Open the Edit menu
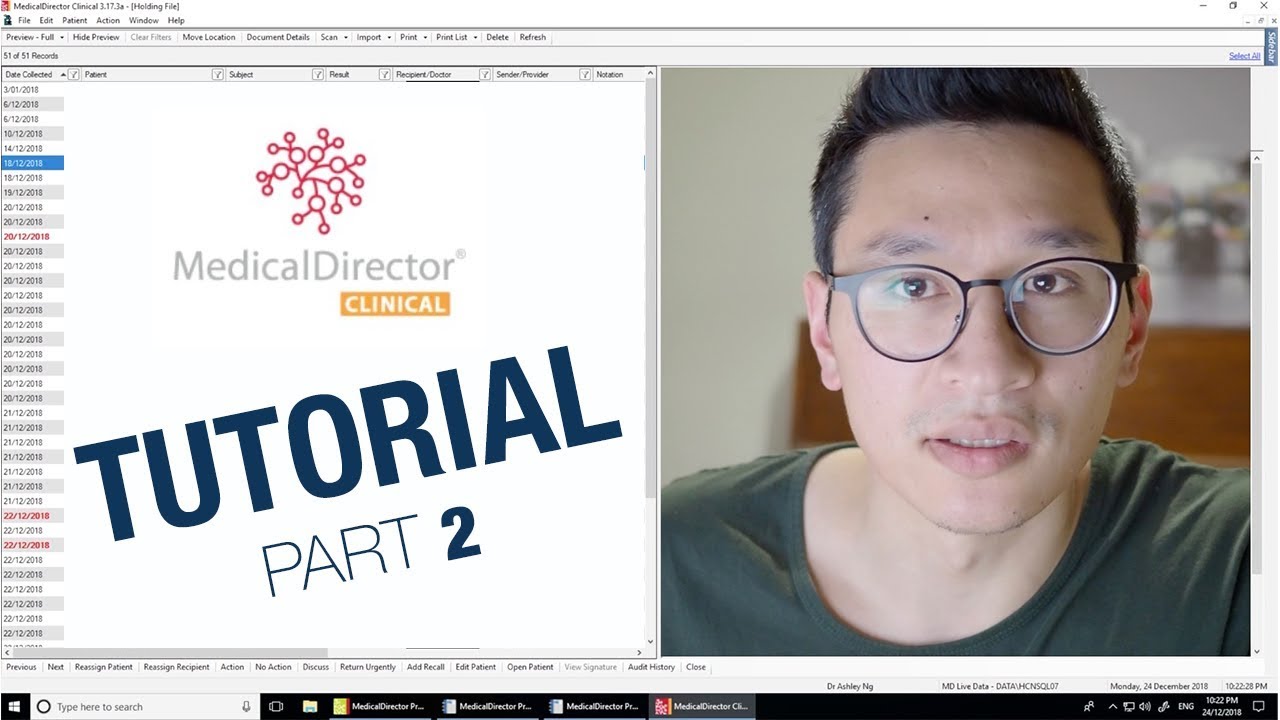 pyautogui.click(x=46, y=20)
